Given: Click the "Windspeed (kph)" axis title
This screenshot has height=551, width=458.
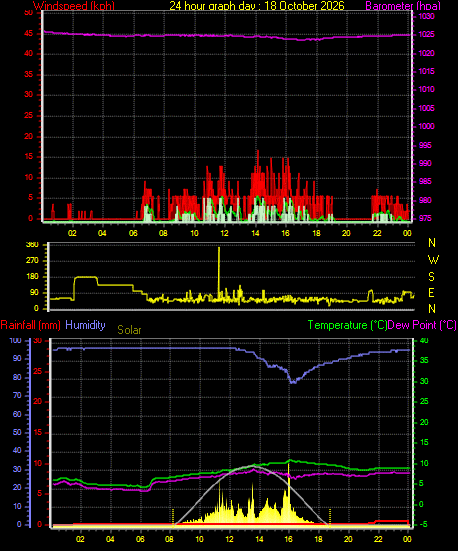Looking at the screenshot, I should click(x=74, y=6).
